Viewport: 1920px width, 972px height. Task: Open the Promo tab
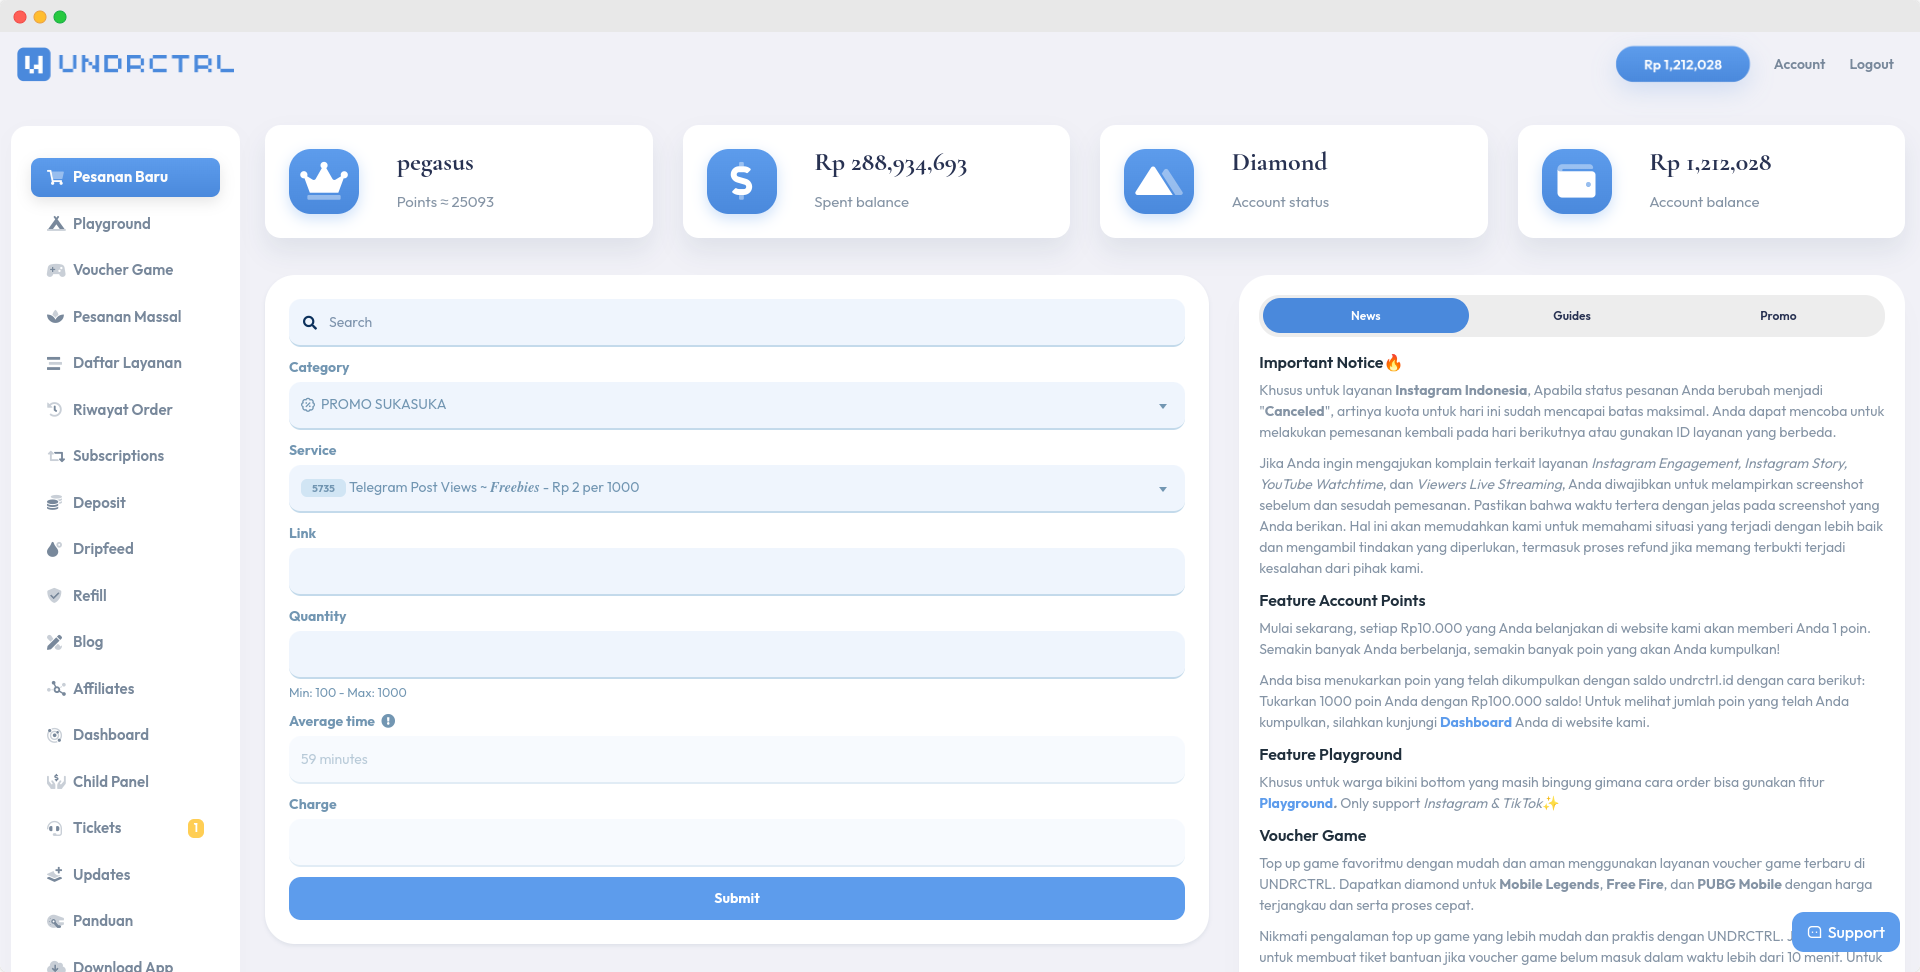point(1778,315)
